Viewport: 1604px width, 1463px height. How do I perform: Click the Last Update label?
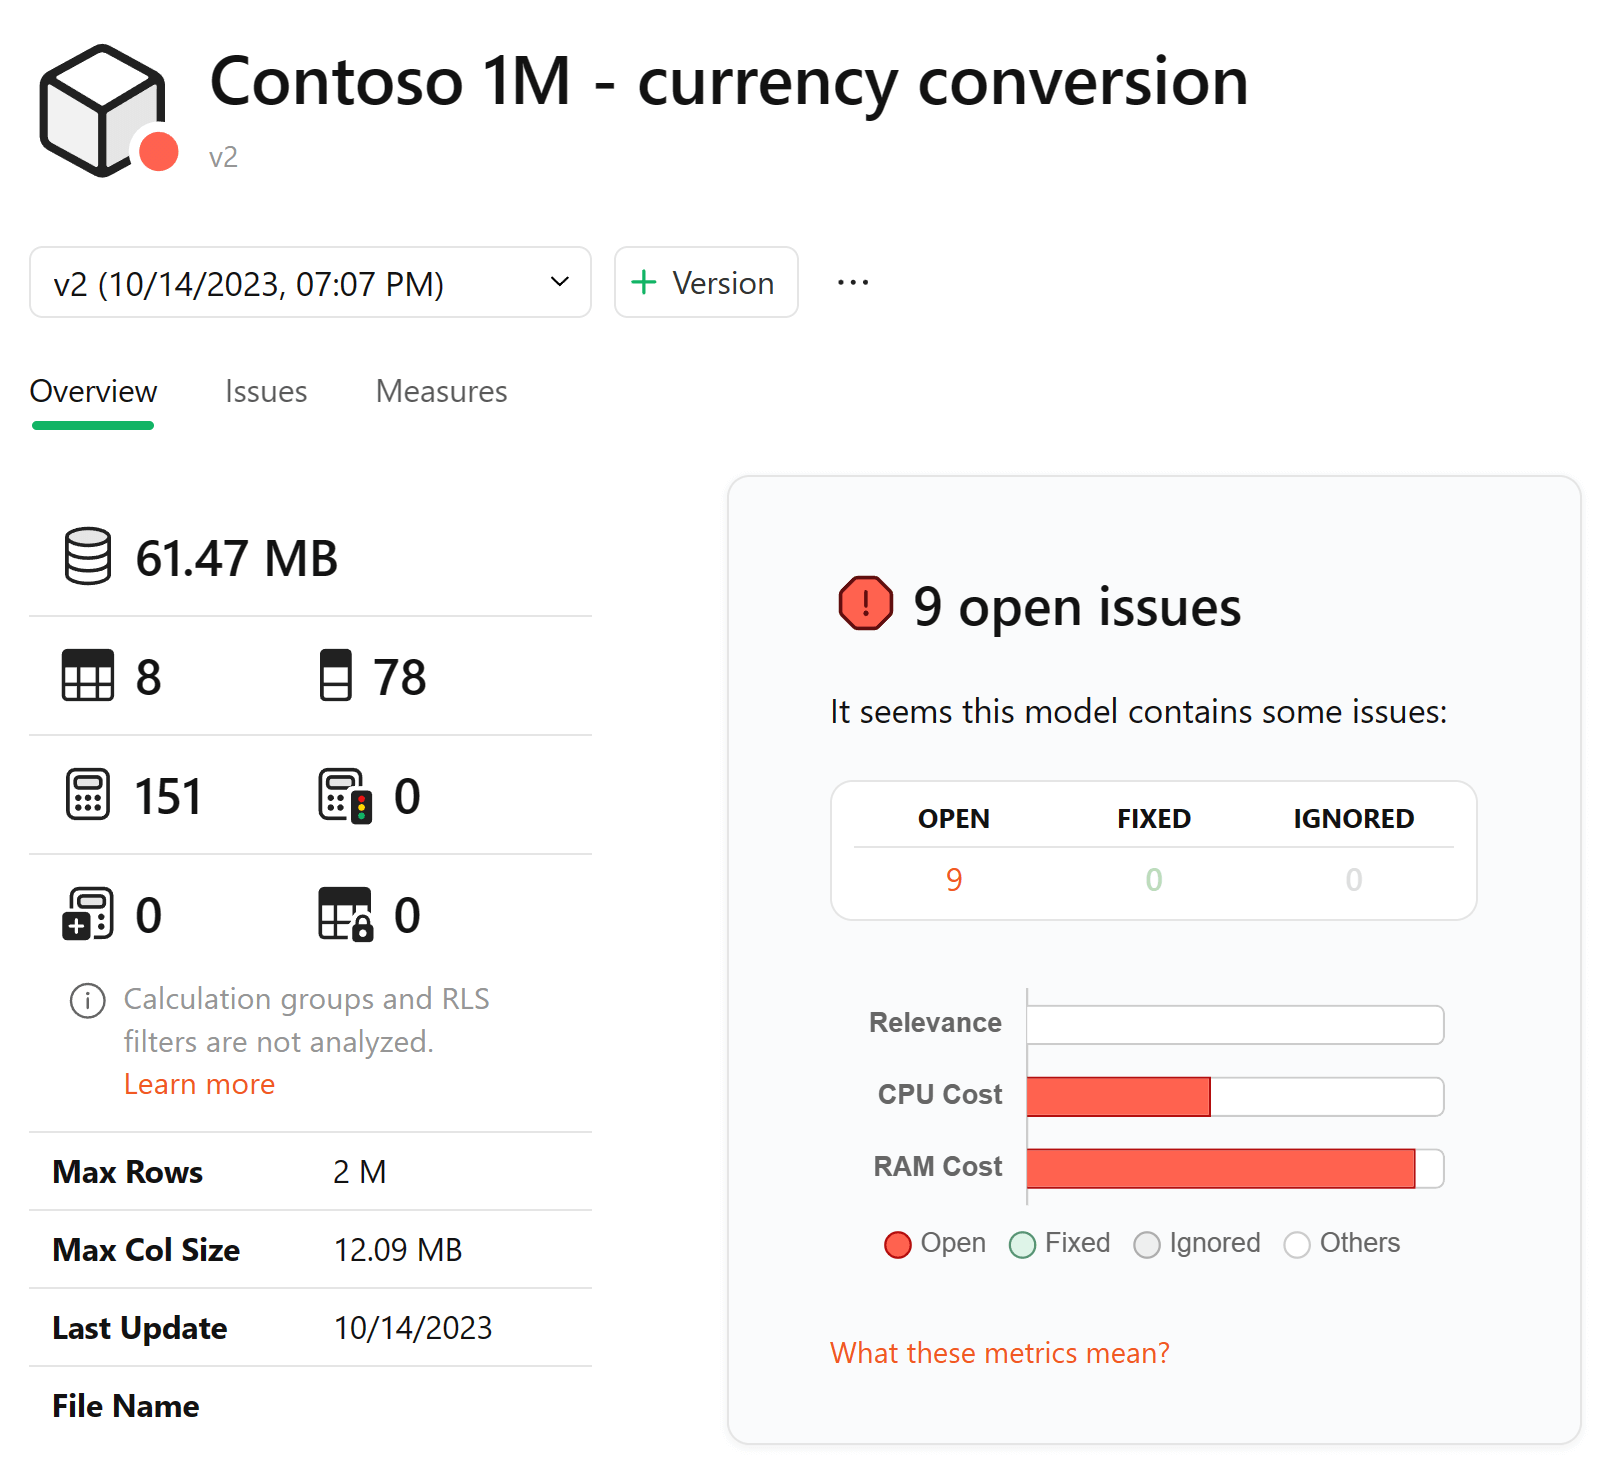140,1328
